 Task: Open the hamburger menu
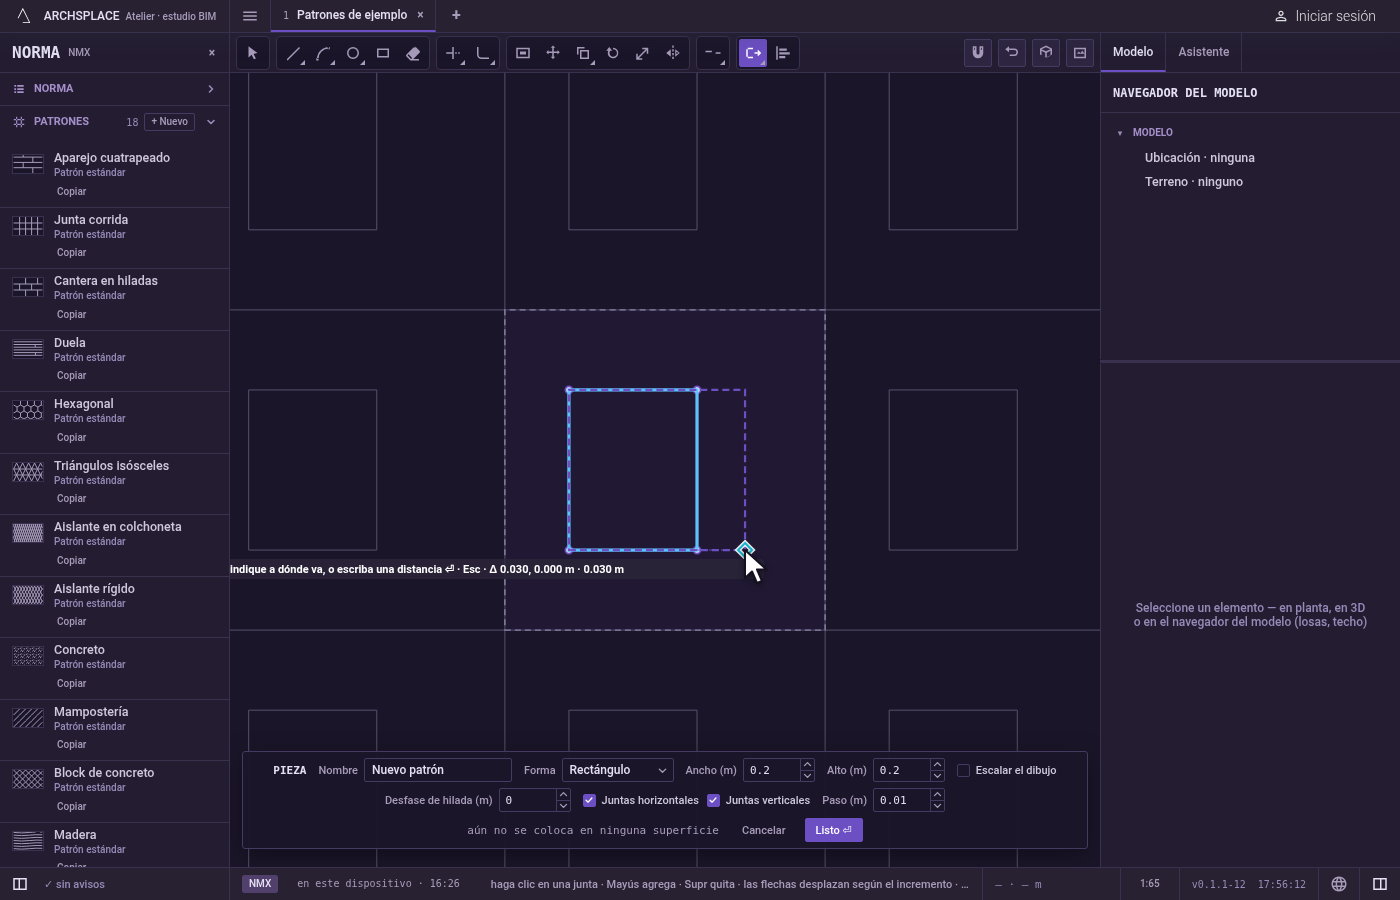250,15
